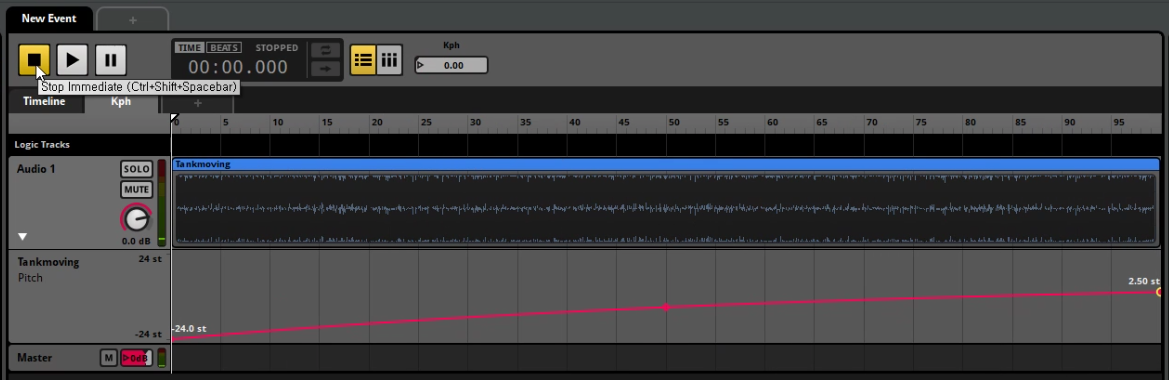
Task: Click the Logic Tracks header
Action: point(42,145)
